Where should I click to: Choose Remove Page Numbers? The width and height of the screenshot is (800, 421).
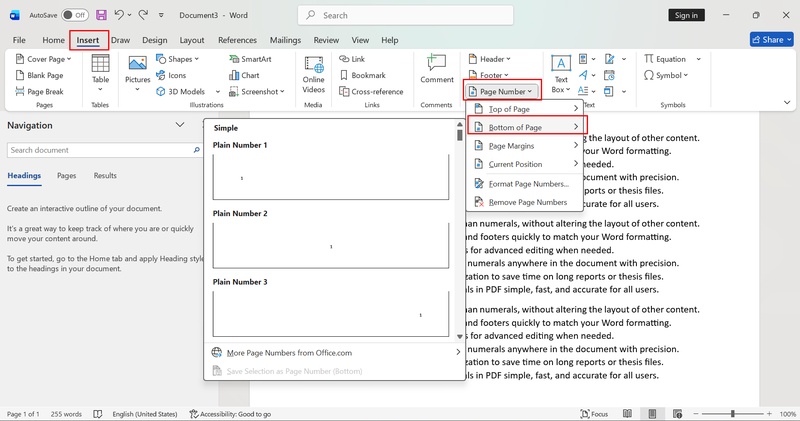tap(527, 202)
